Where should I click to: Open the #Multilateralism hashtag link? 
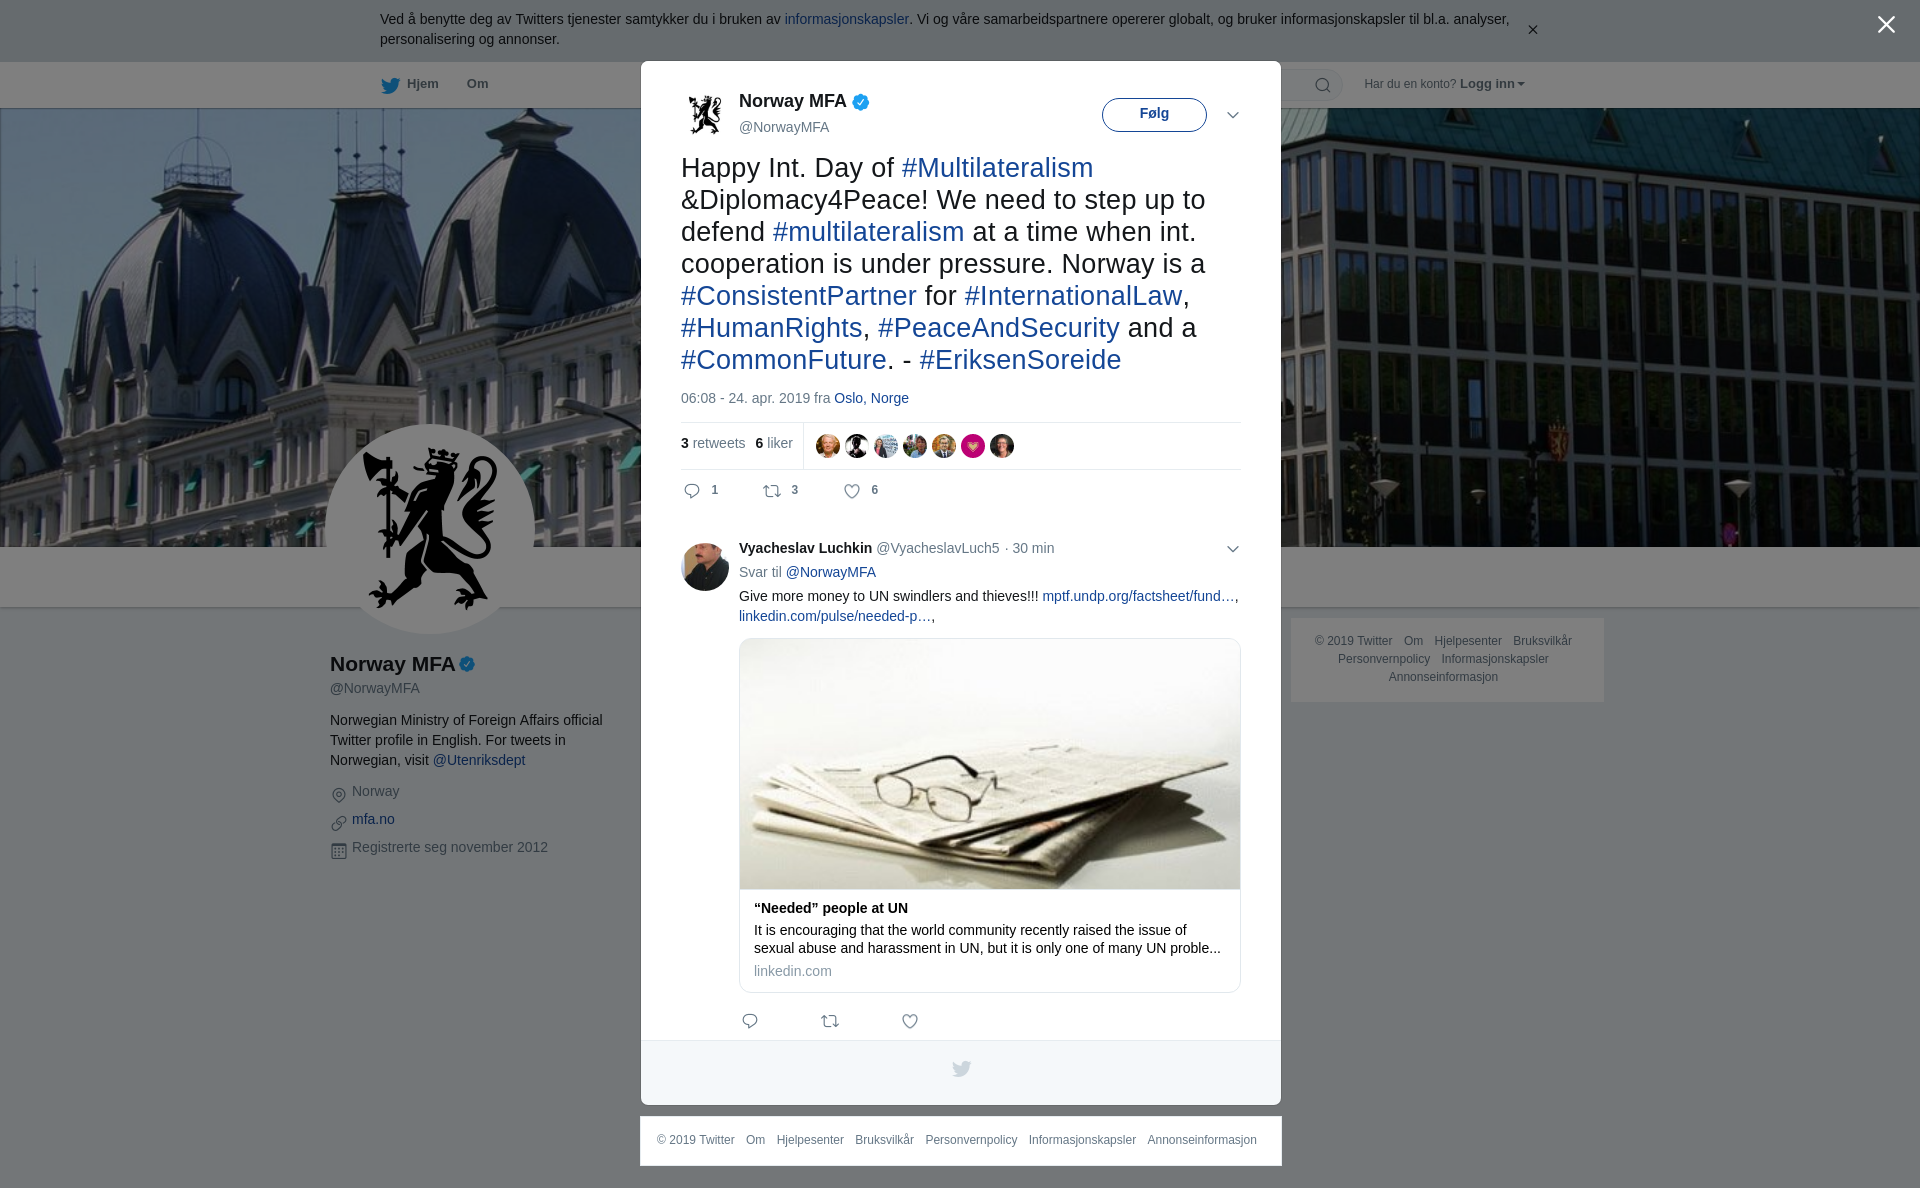point(997,168)
